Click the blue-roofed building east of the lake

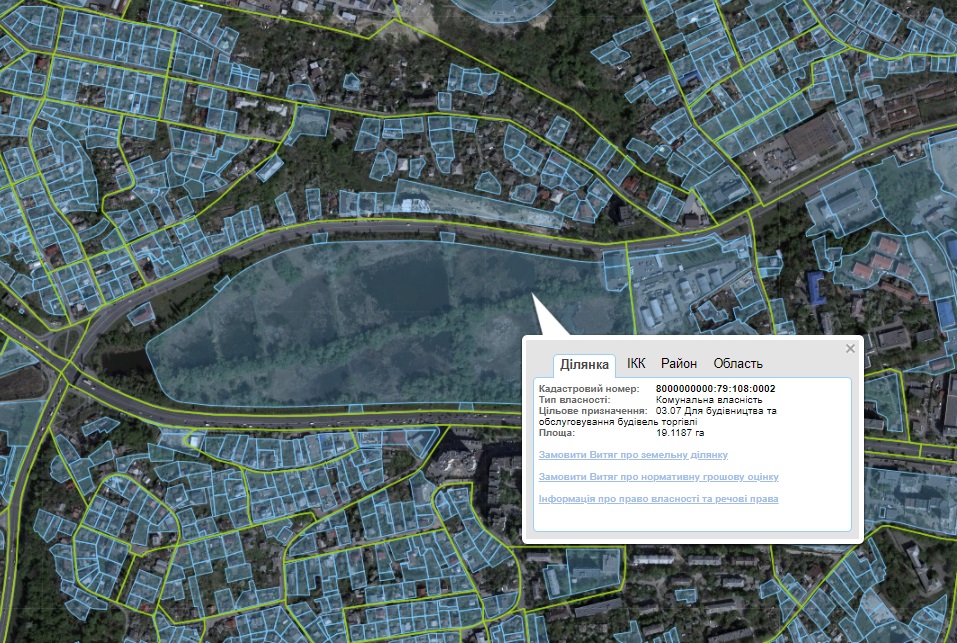(818, 288)
